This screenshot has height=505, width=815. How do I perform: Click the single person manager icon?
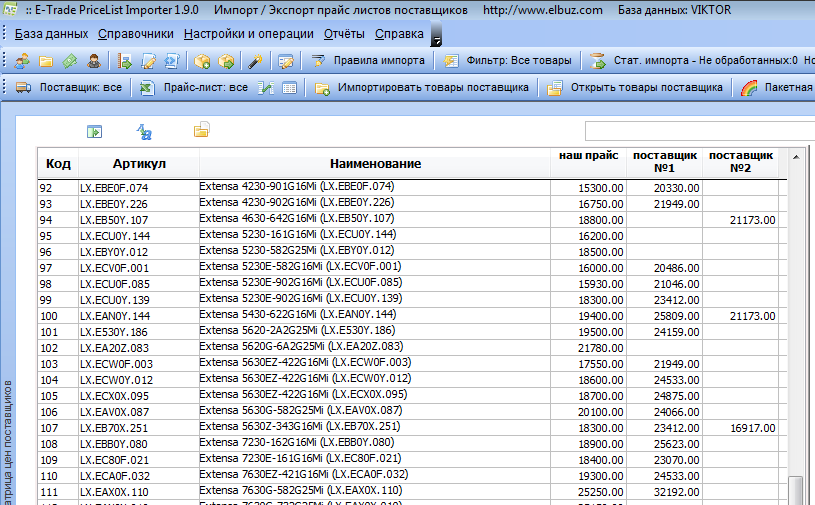pyautogui.click(x=94, y=61)
